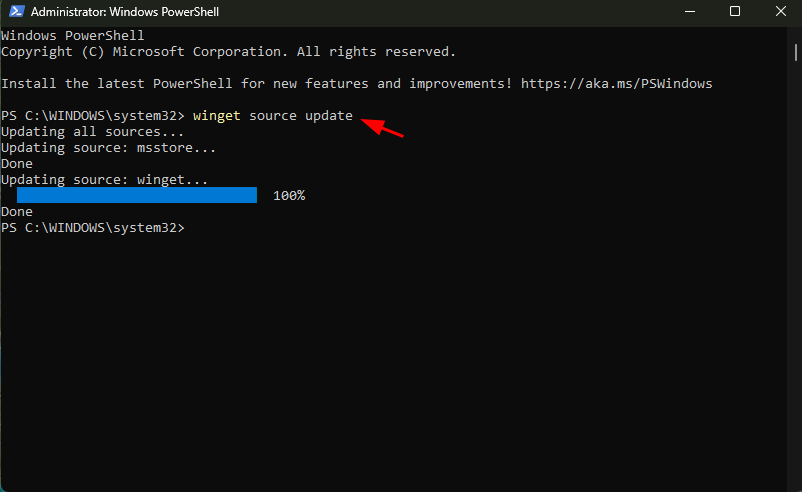The width and height of the screenshot is (802, 492).
Task: Click the window title text
Action: [x=125, y=12]
